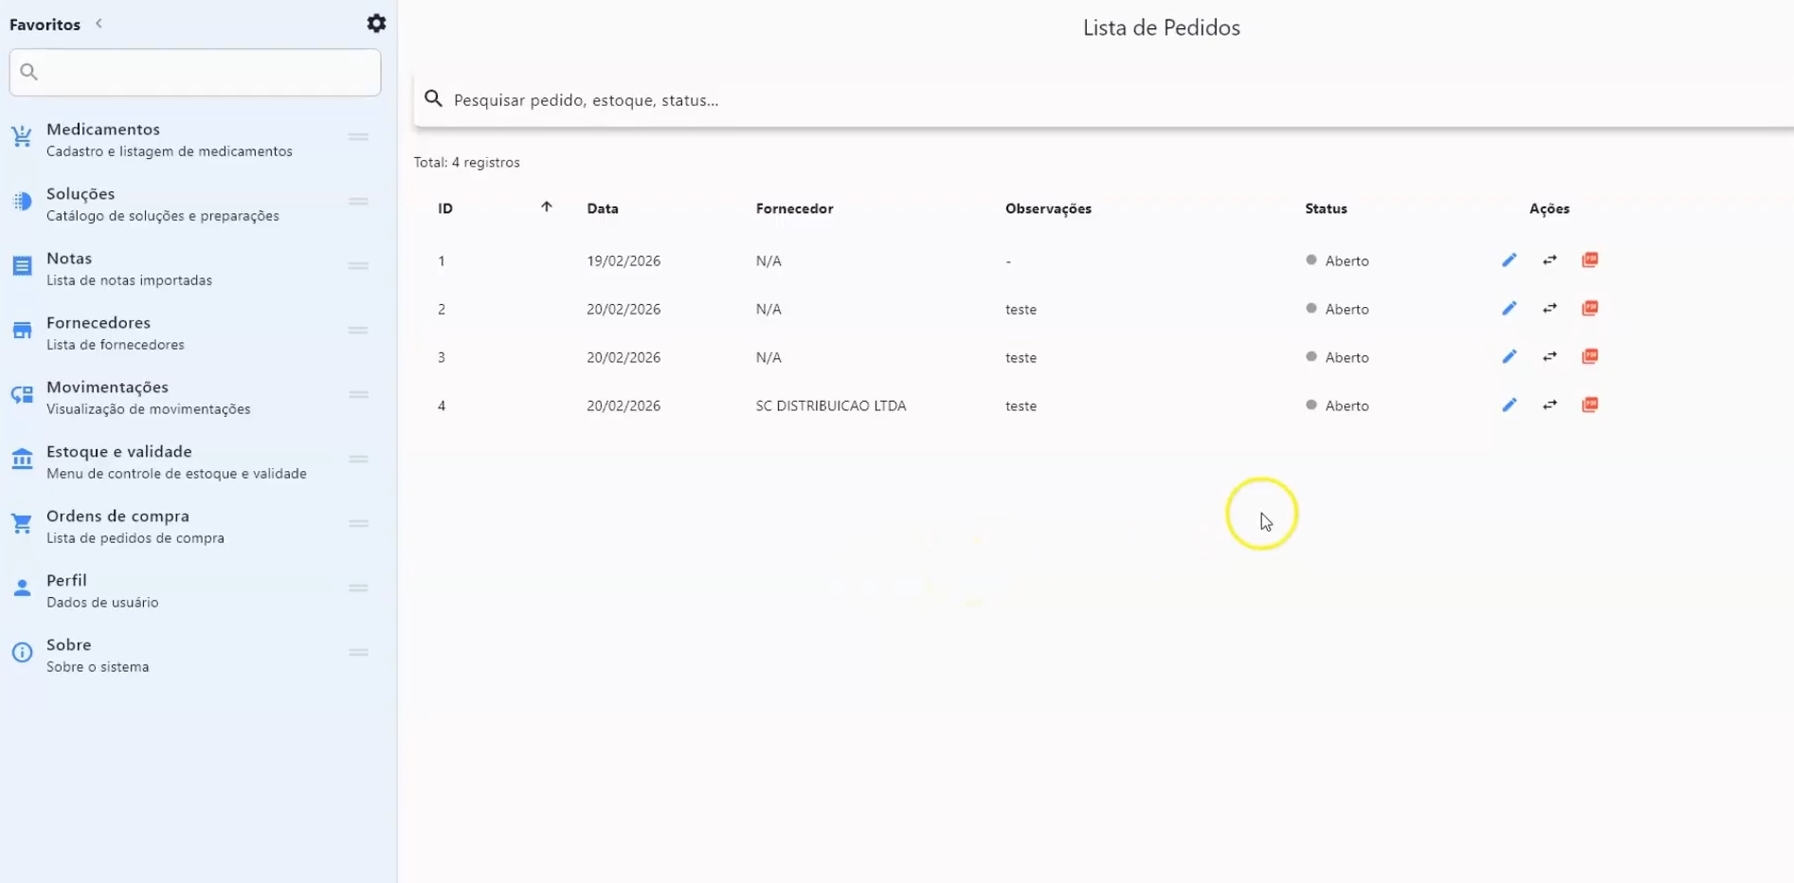The width and height of the screenshot is (1794, 883).
Task: Grab drag handle next to Fornecedores
Action: (x=358, y=330)
